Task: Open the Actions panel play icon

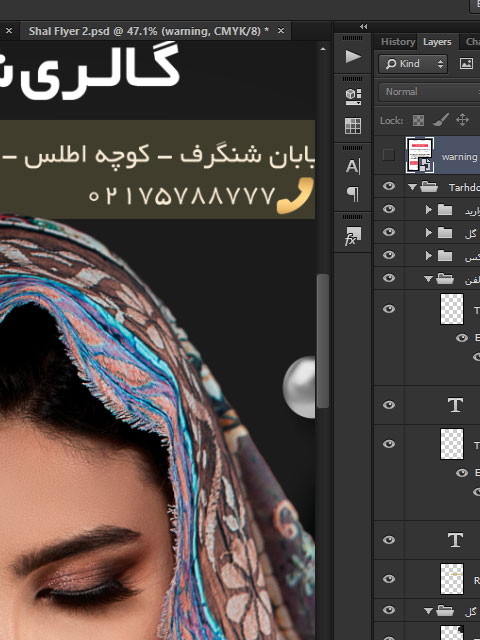Action: [x=353, y=56]
